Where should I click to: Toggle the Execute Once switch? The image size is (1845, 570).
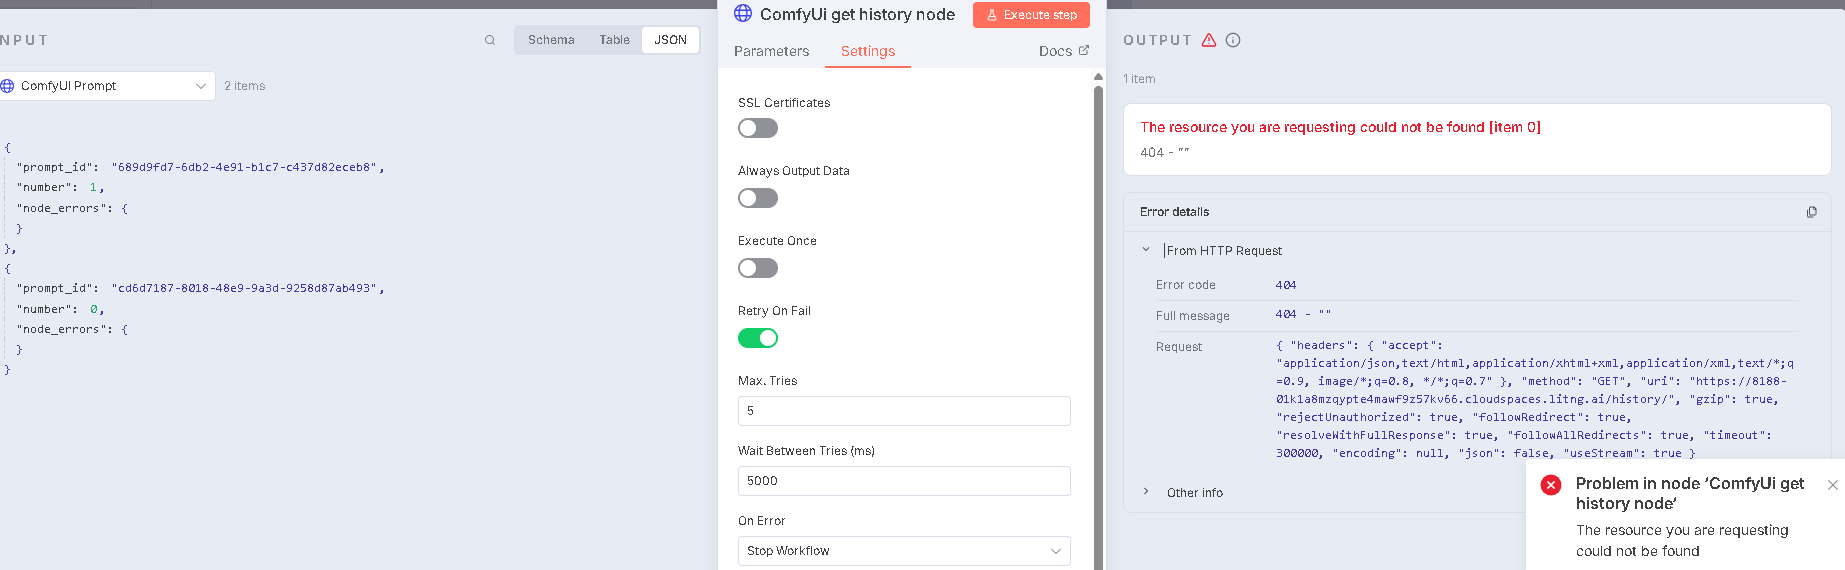(758, 268)
